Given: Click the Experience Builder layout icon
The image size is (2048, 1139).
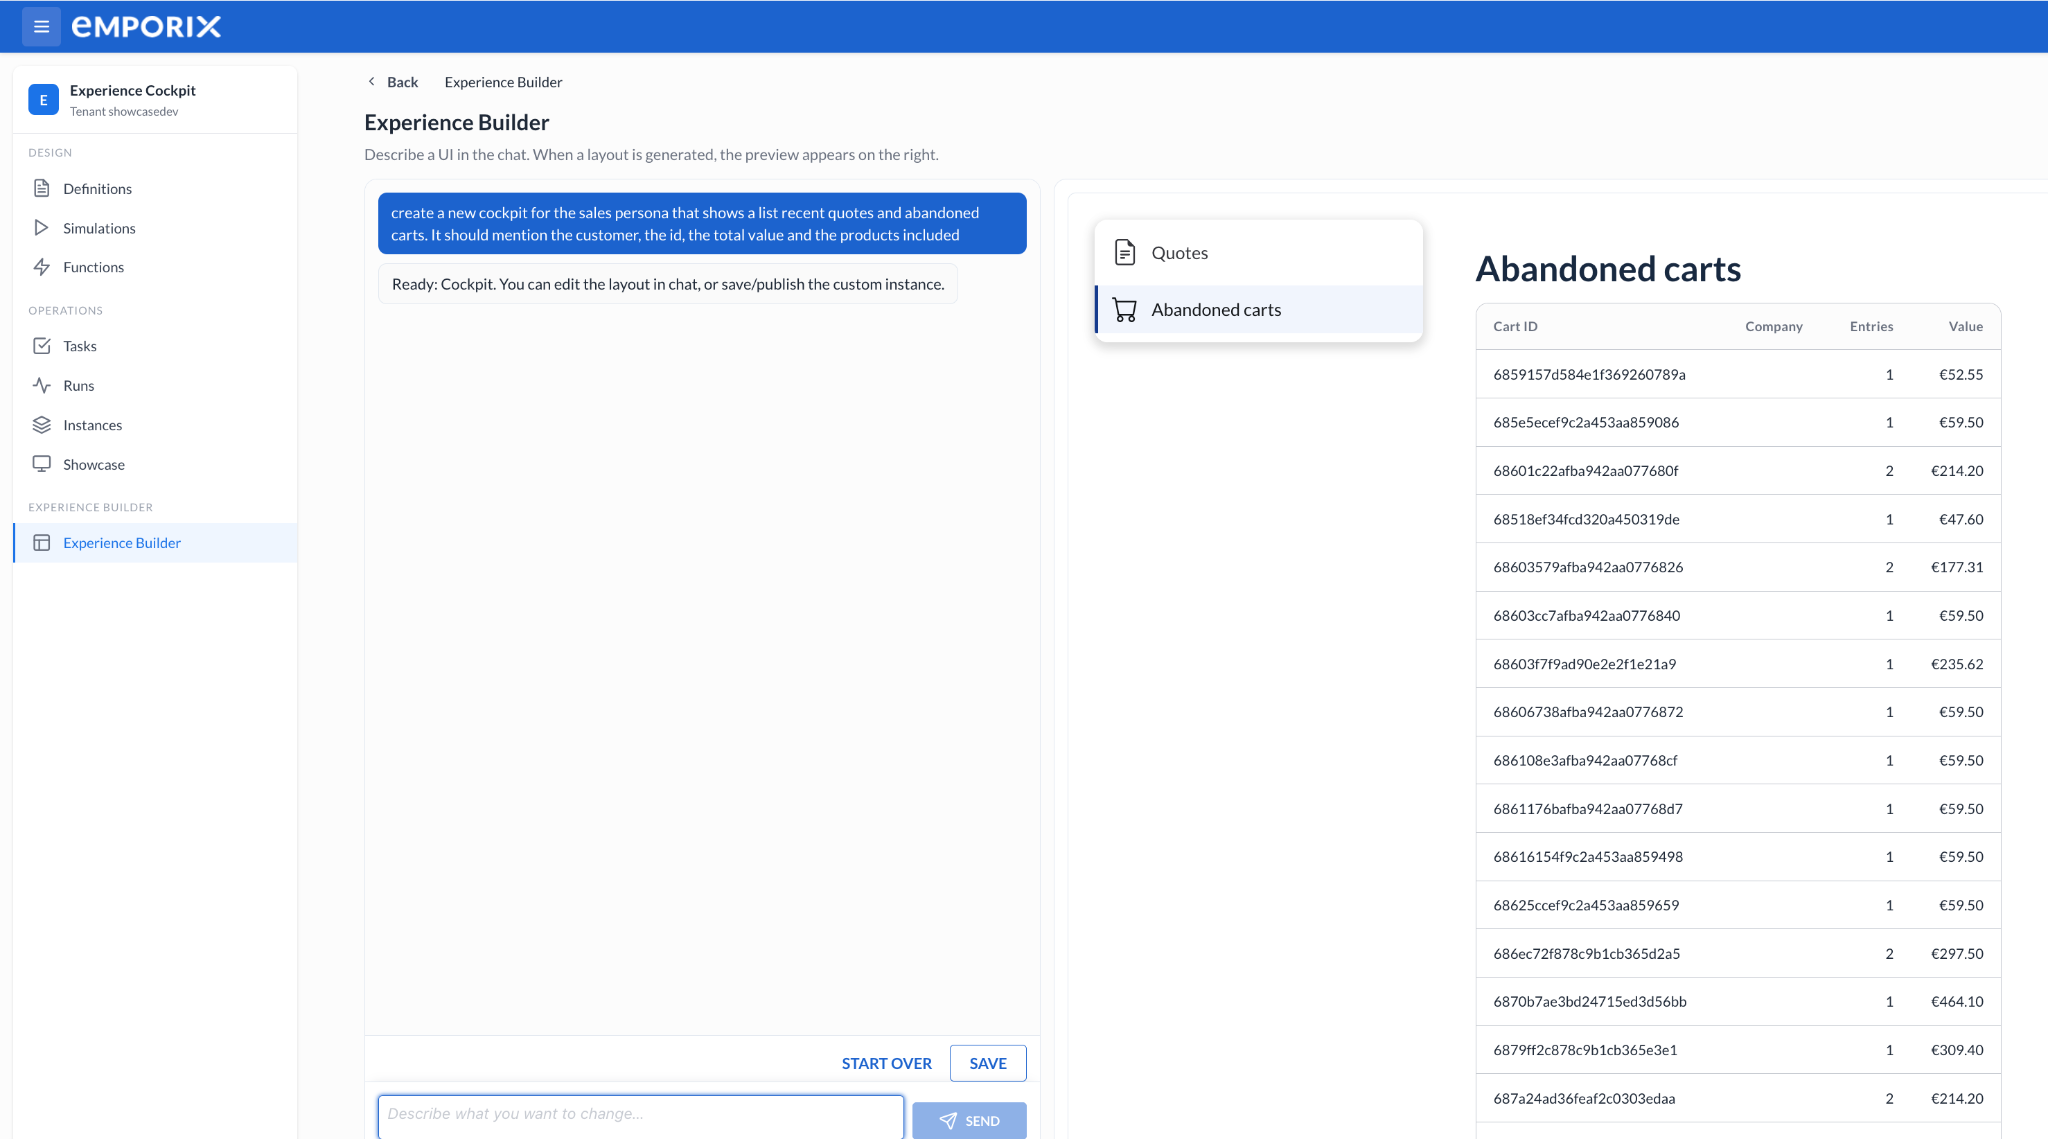Looking at the screenshot, I should 42,543.
